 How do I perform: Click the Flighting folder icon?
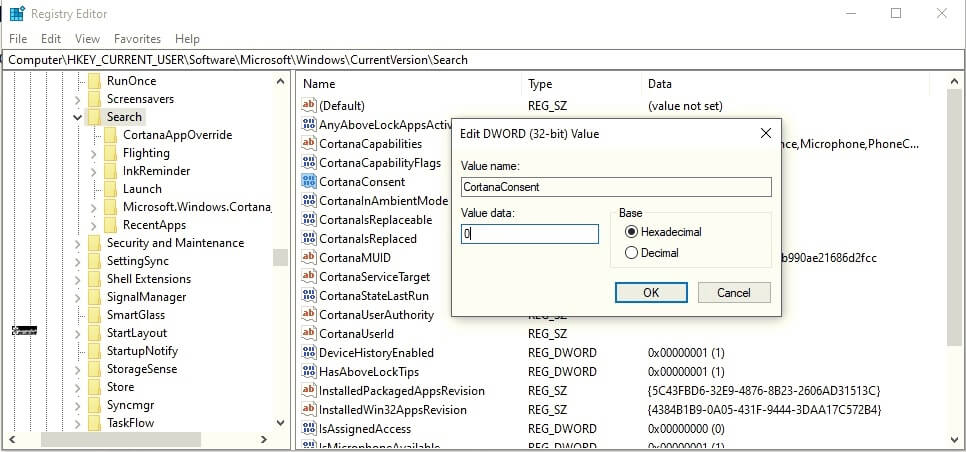point(110,153)
